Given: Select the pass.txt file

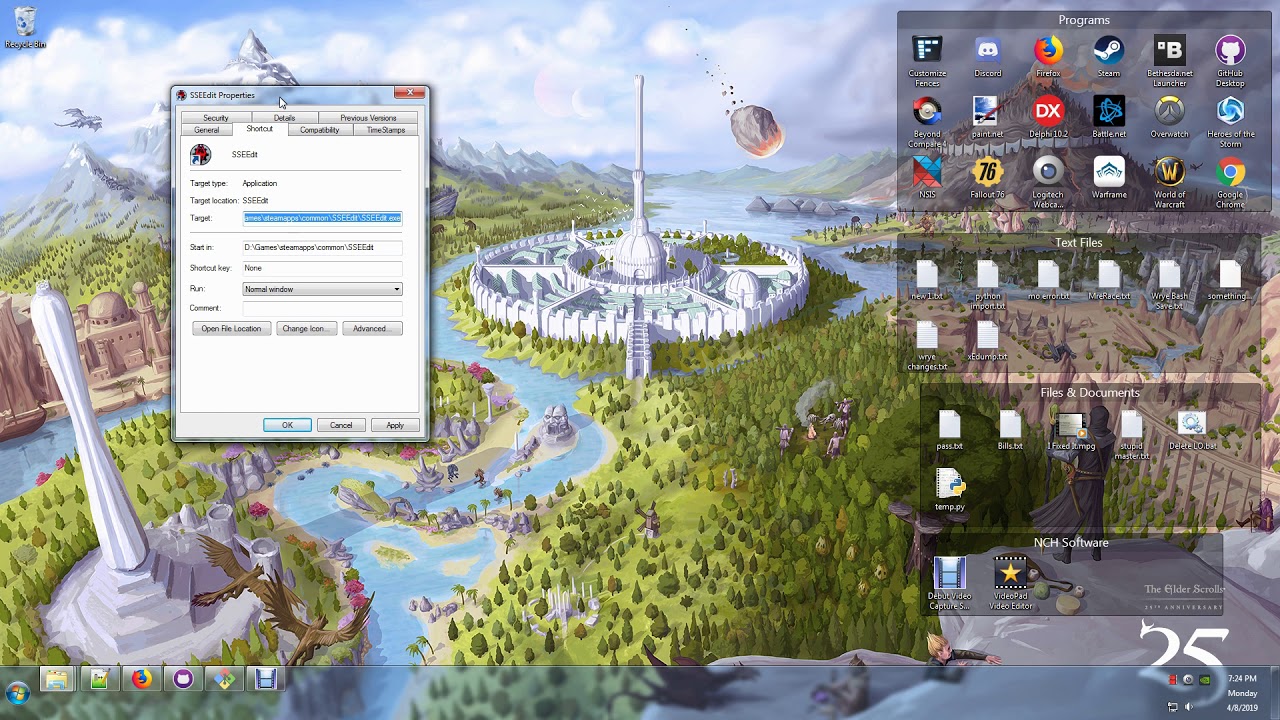Looking at the screenshot, I should pos(950,430).
